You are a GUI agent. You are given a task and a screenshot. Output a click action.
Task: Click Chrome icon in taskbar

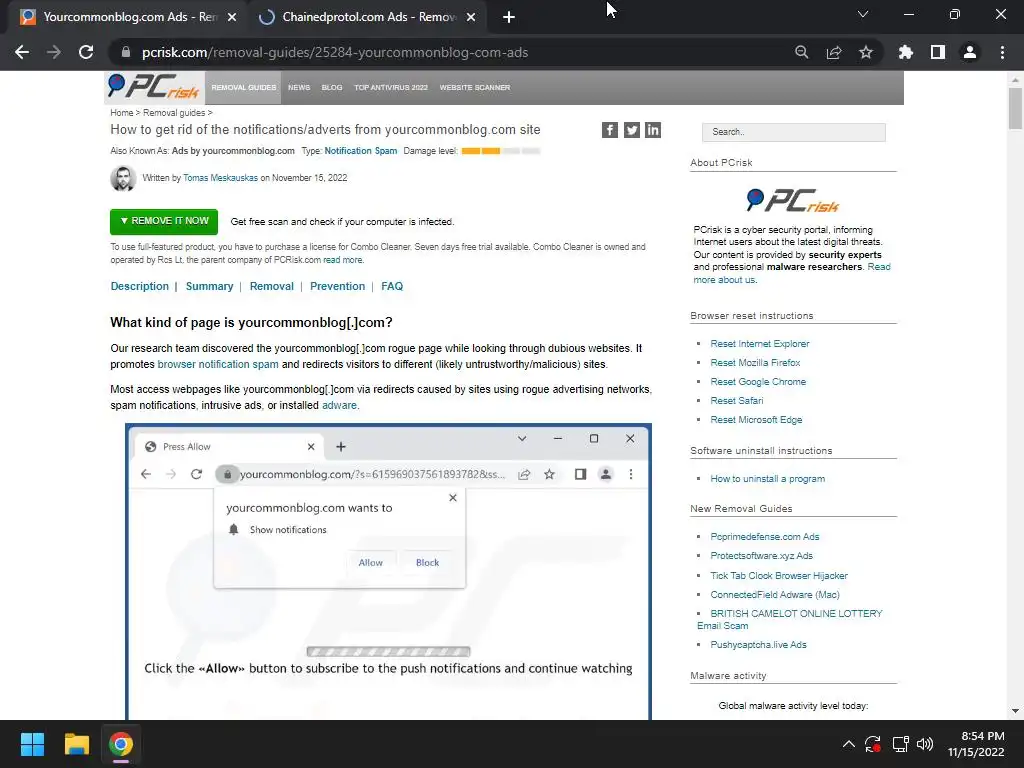click(x=121, y=744)
